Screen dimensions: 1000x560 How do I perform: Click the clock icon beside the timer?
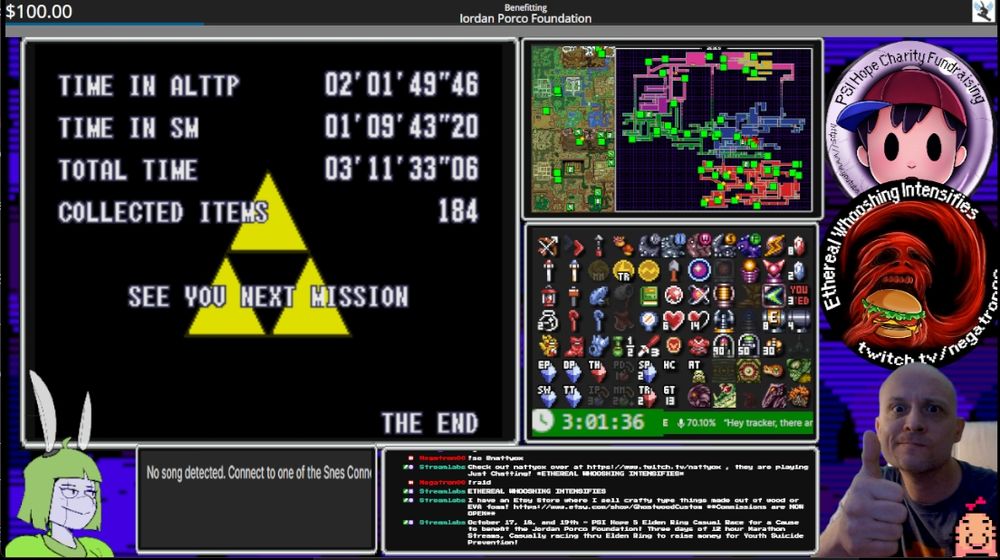pos(543,421)
